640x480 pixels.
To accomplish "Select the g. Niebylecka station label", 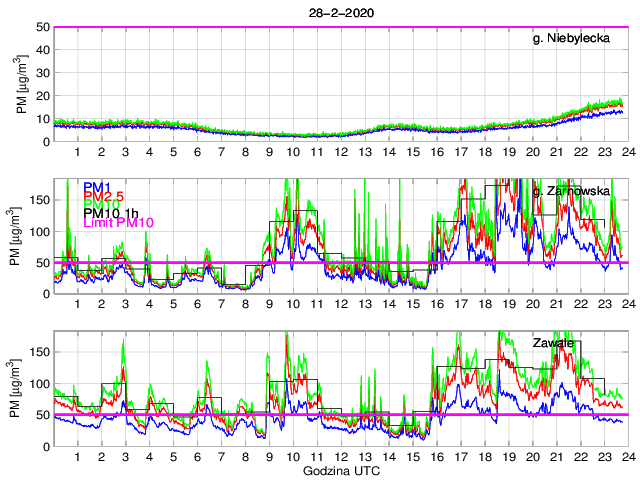I will coord(577,38).
